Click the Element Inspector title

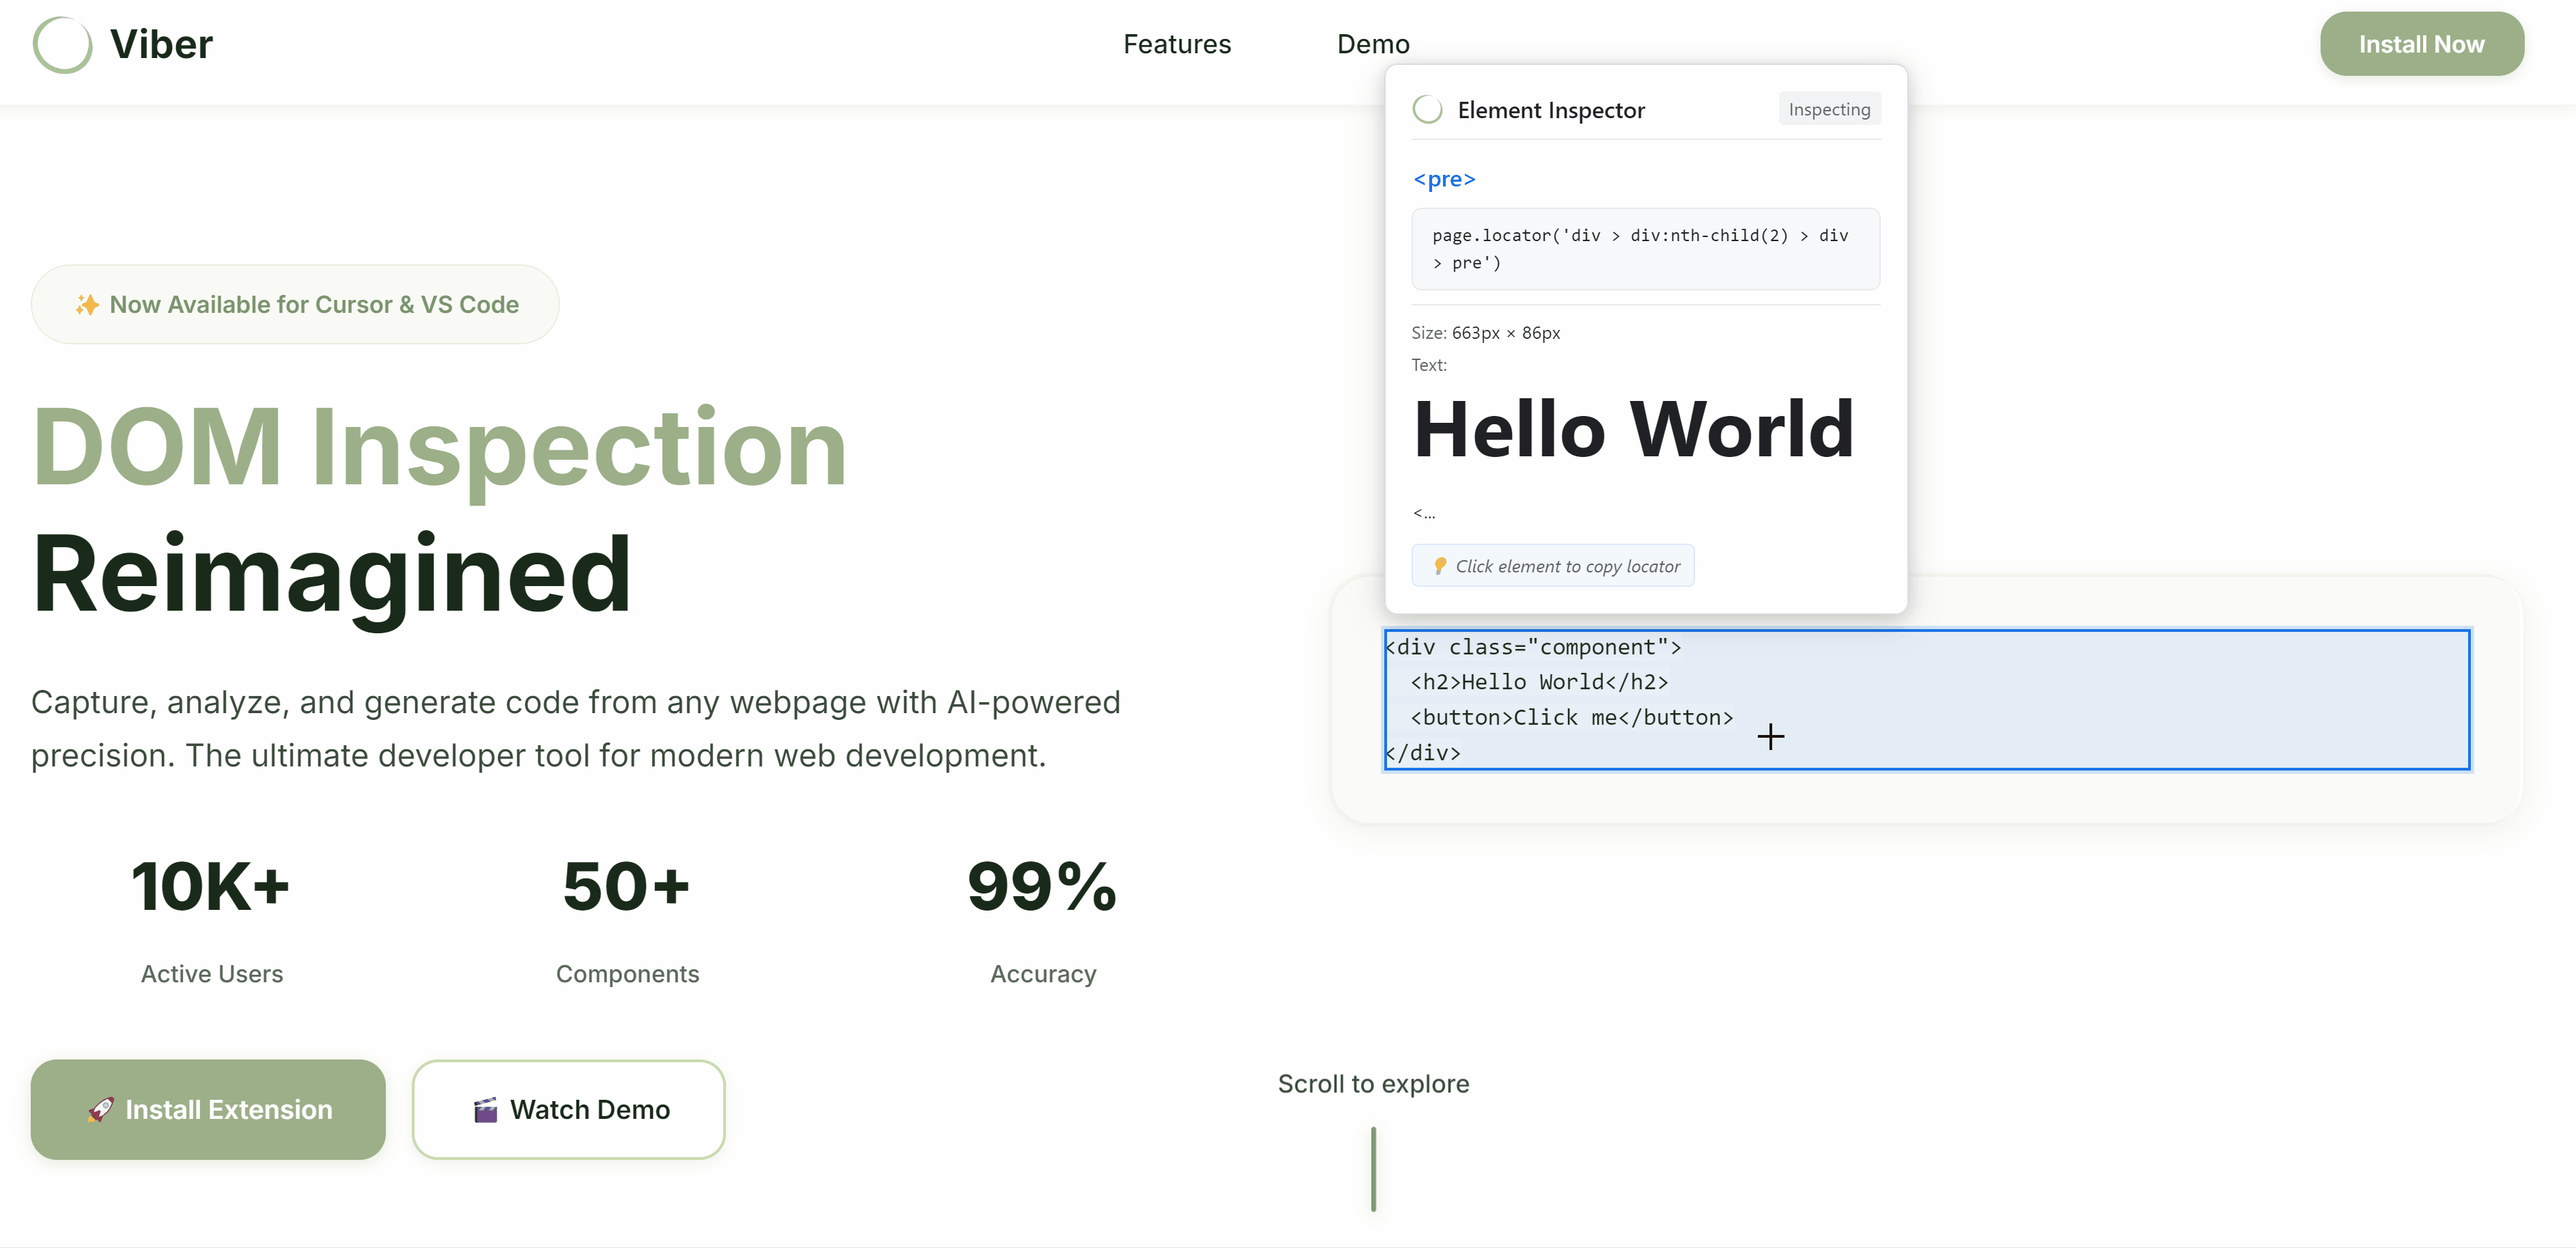click(x=1551, y=110)
